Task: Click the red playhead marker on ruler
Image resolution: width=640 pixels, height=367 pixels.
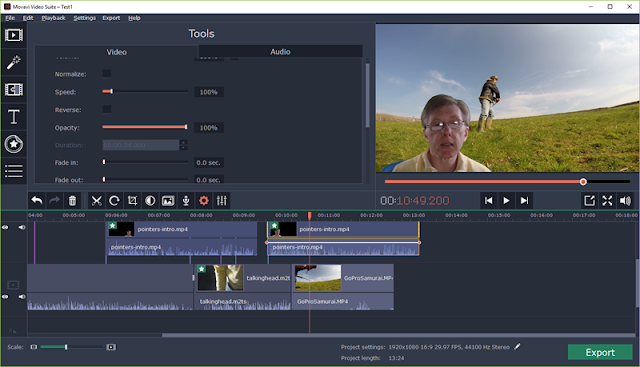Action: tap(310, 215)
